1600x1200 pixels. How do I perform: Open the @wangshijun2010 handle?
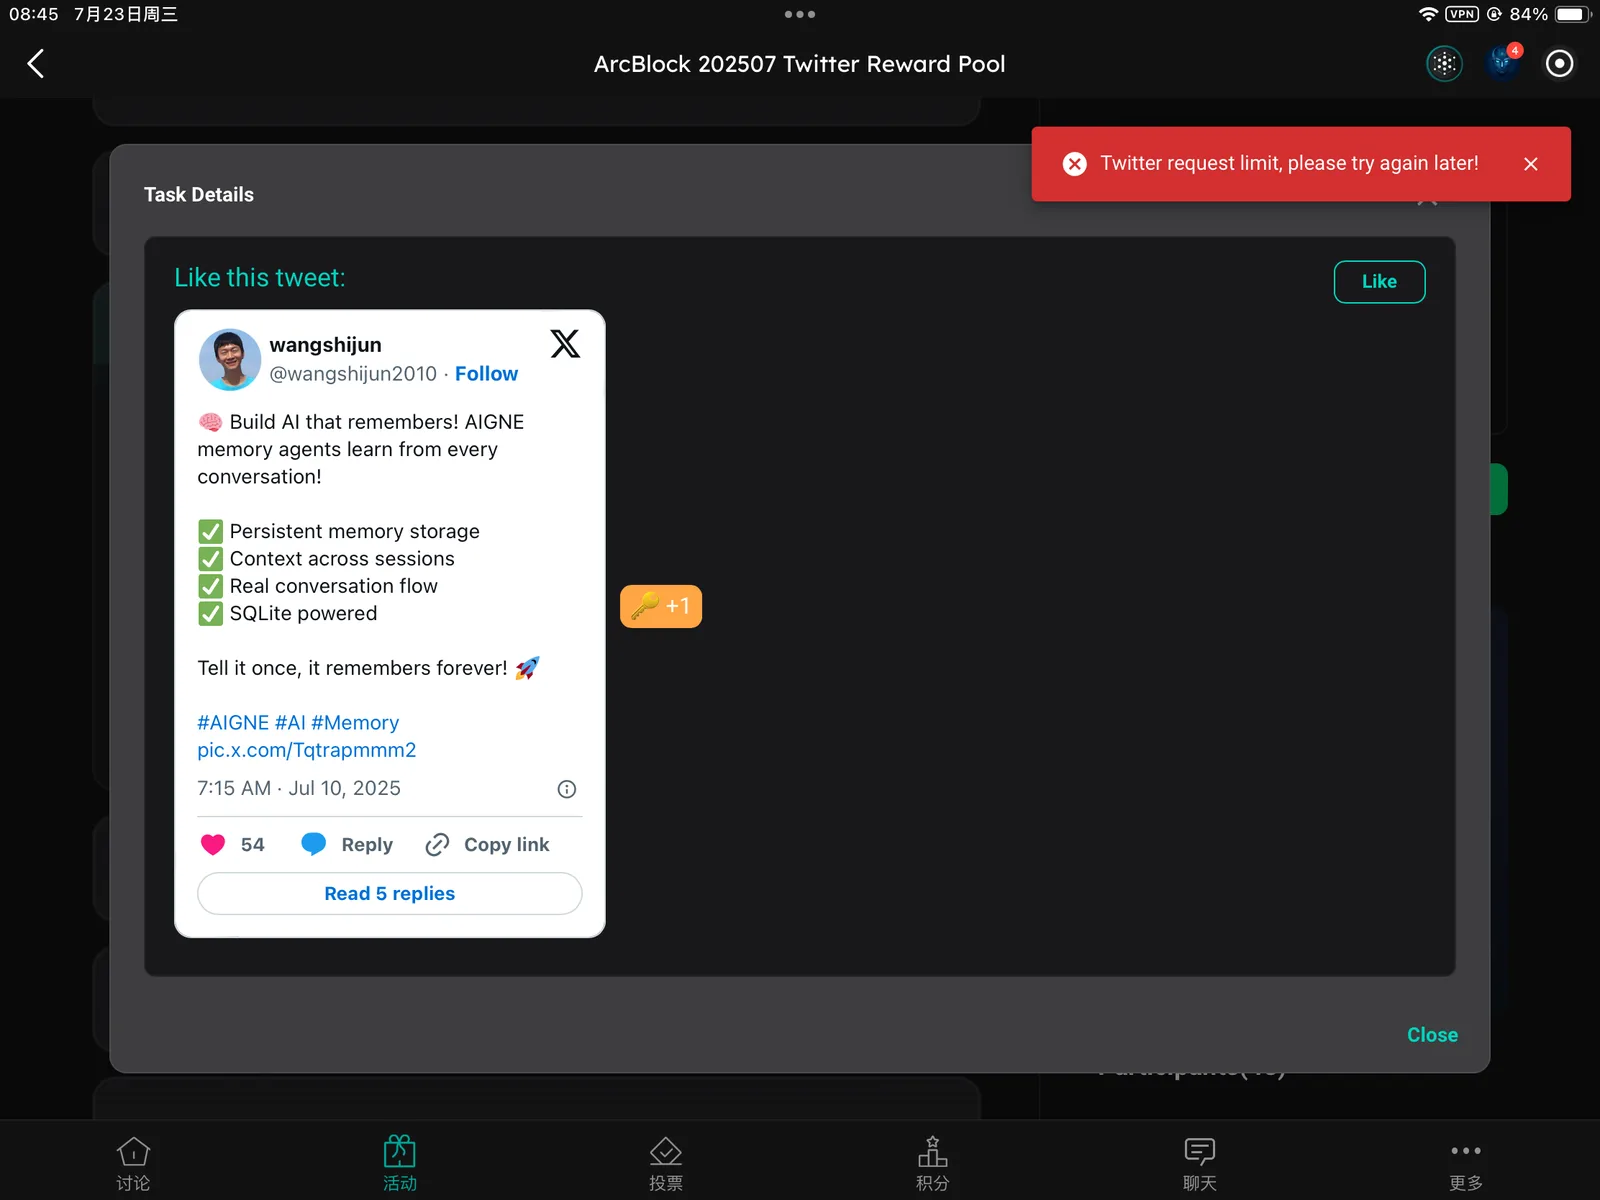pos(353,374)
